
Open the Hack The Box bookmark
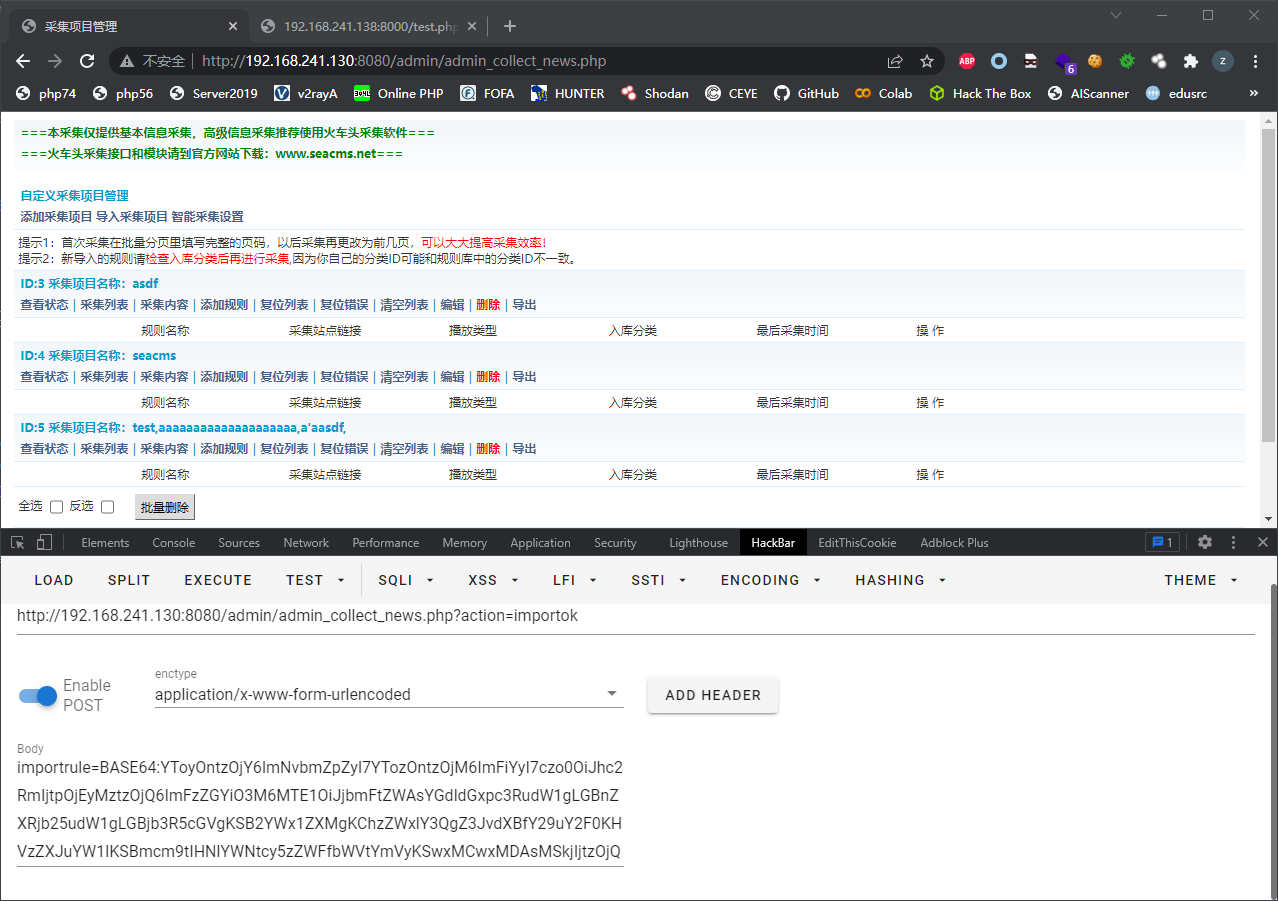click(980, 93)
